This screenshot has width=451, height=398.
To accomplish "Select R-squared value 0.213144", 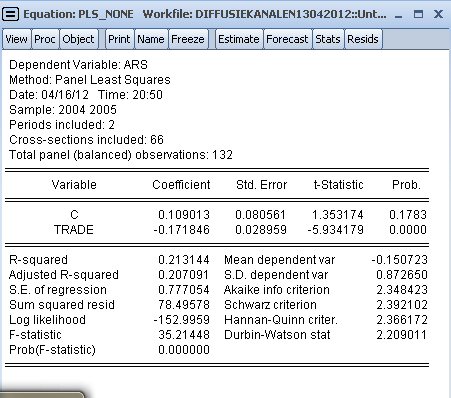I will click(184, 260).
